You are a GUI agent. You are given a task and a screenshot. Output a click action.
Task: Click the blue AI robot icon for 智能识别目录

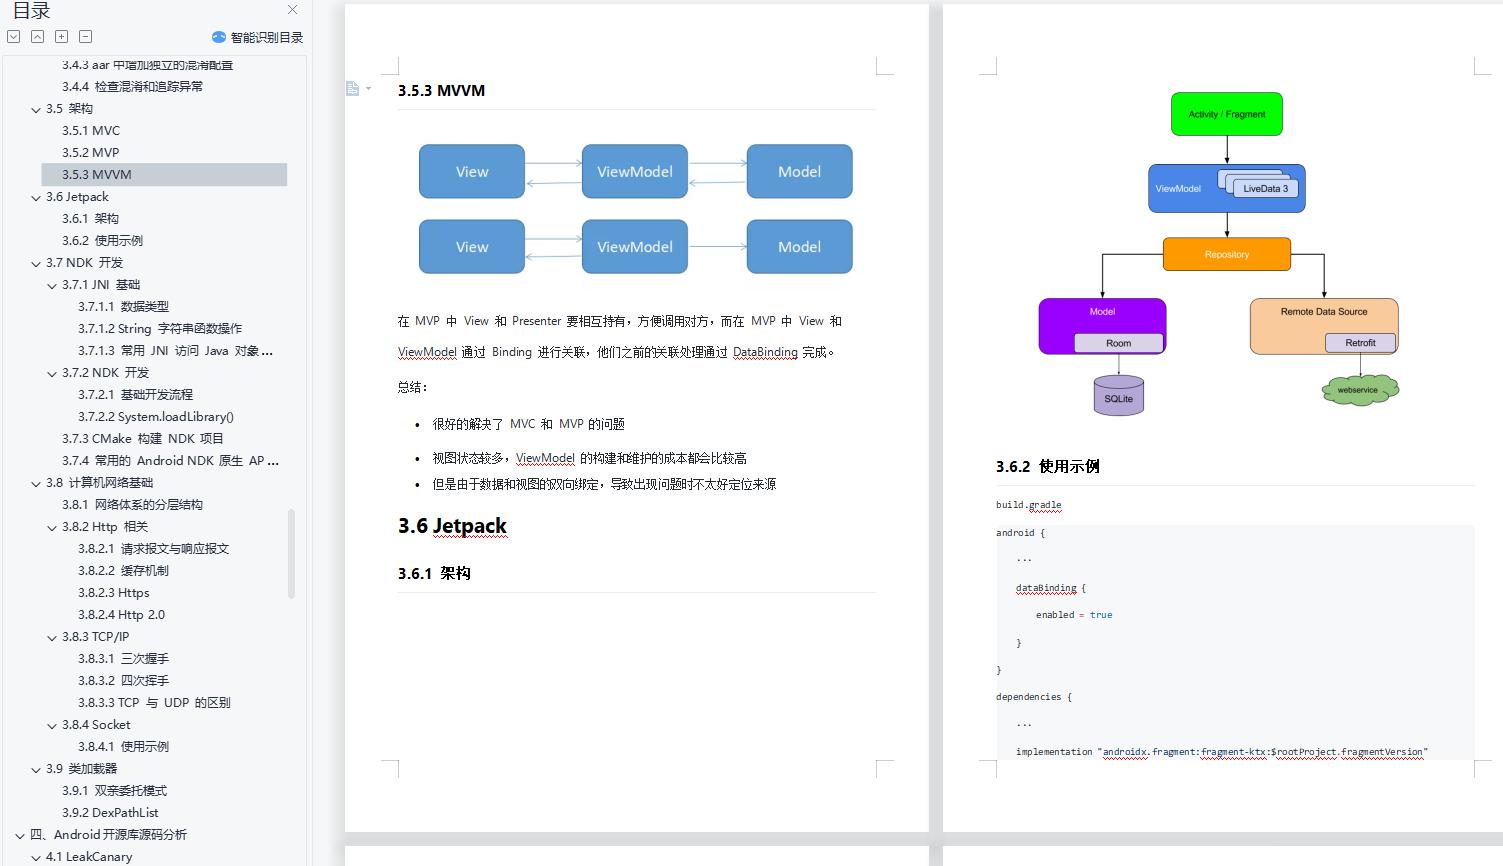coord(219,36)
